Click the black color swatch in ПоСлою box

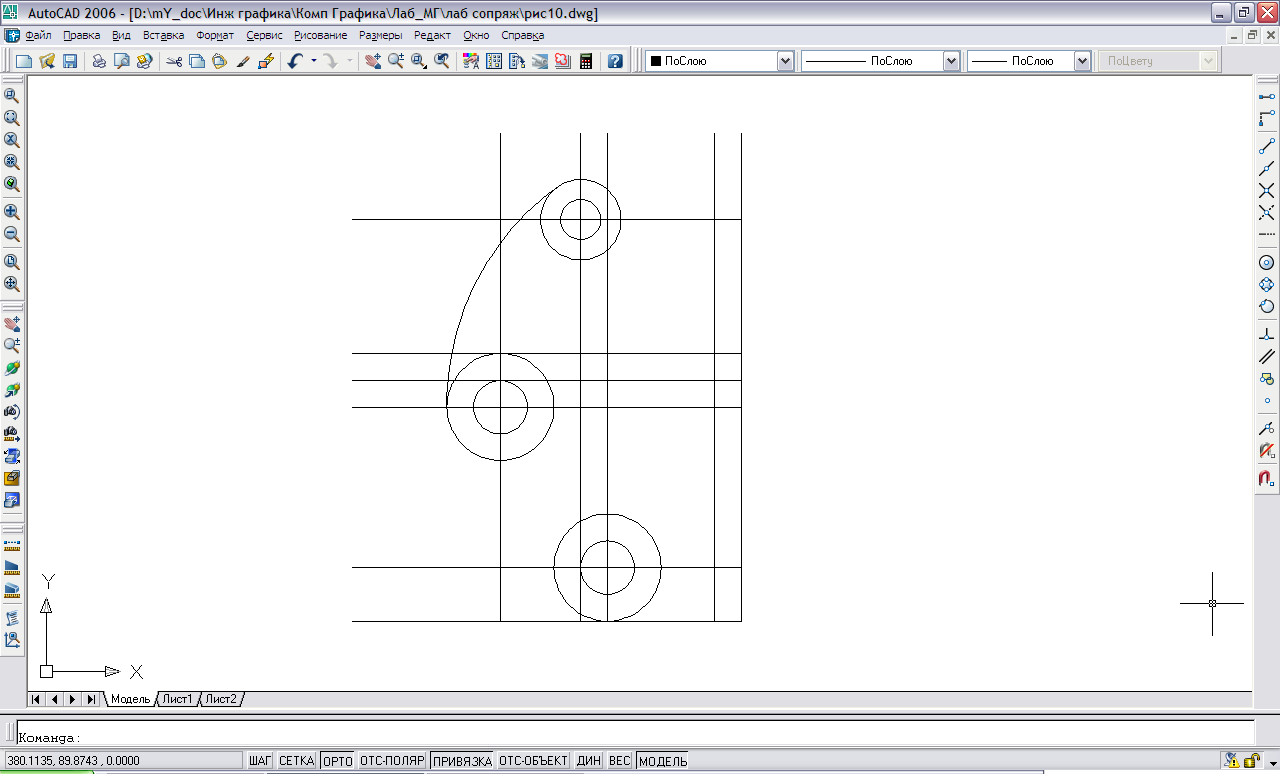tap(656, 61)
